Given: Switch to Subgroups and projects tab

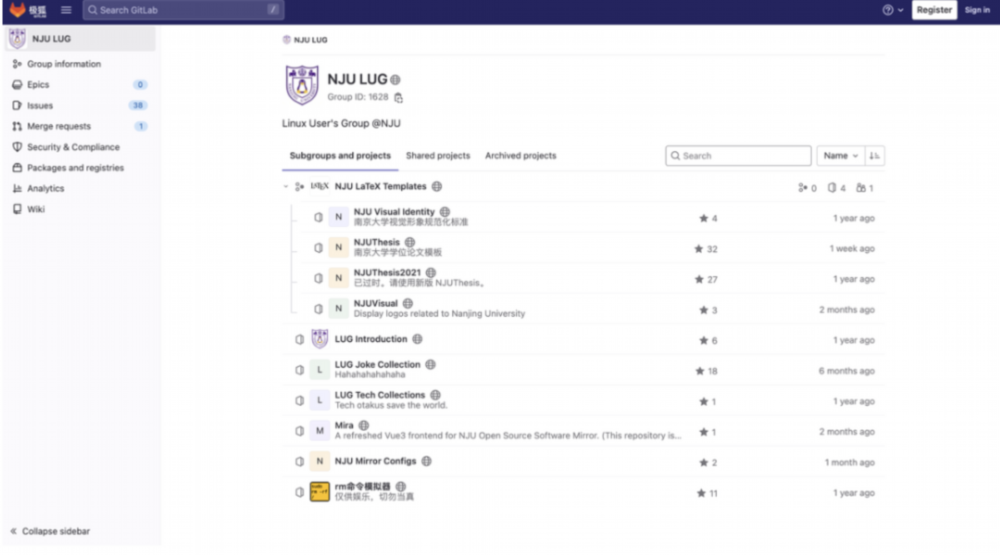Looking at the screenshot, I should tap(340, 156).
